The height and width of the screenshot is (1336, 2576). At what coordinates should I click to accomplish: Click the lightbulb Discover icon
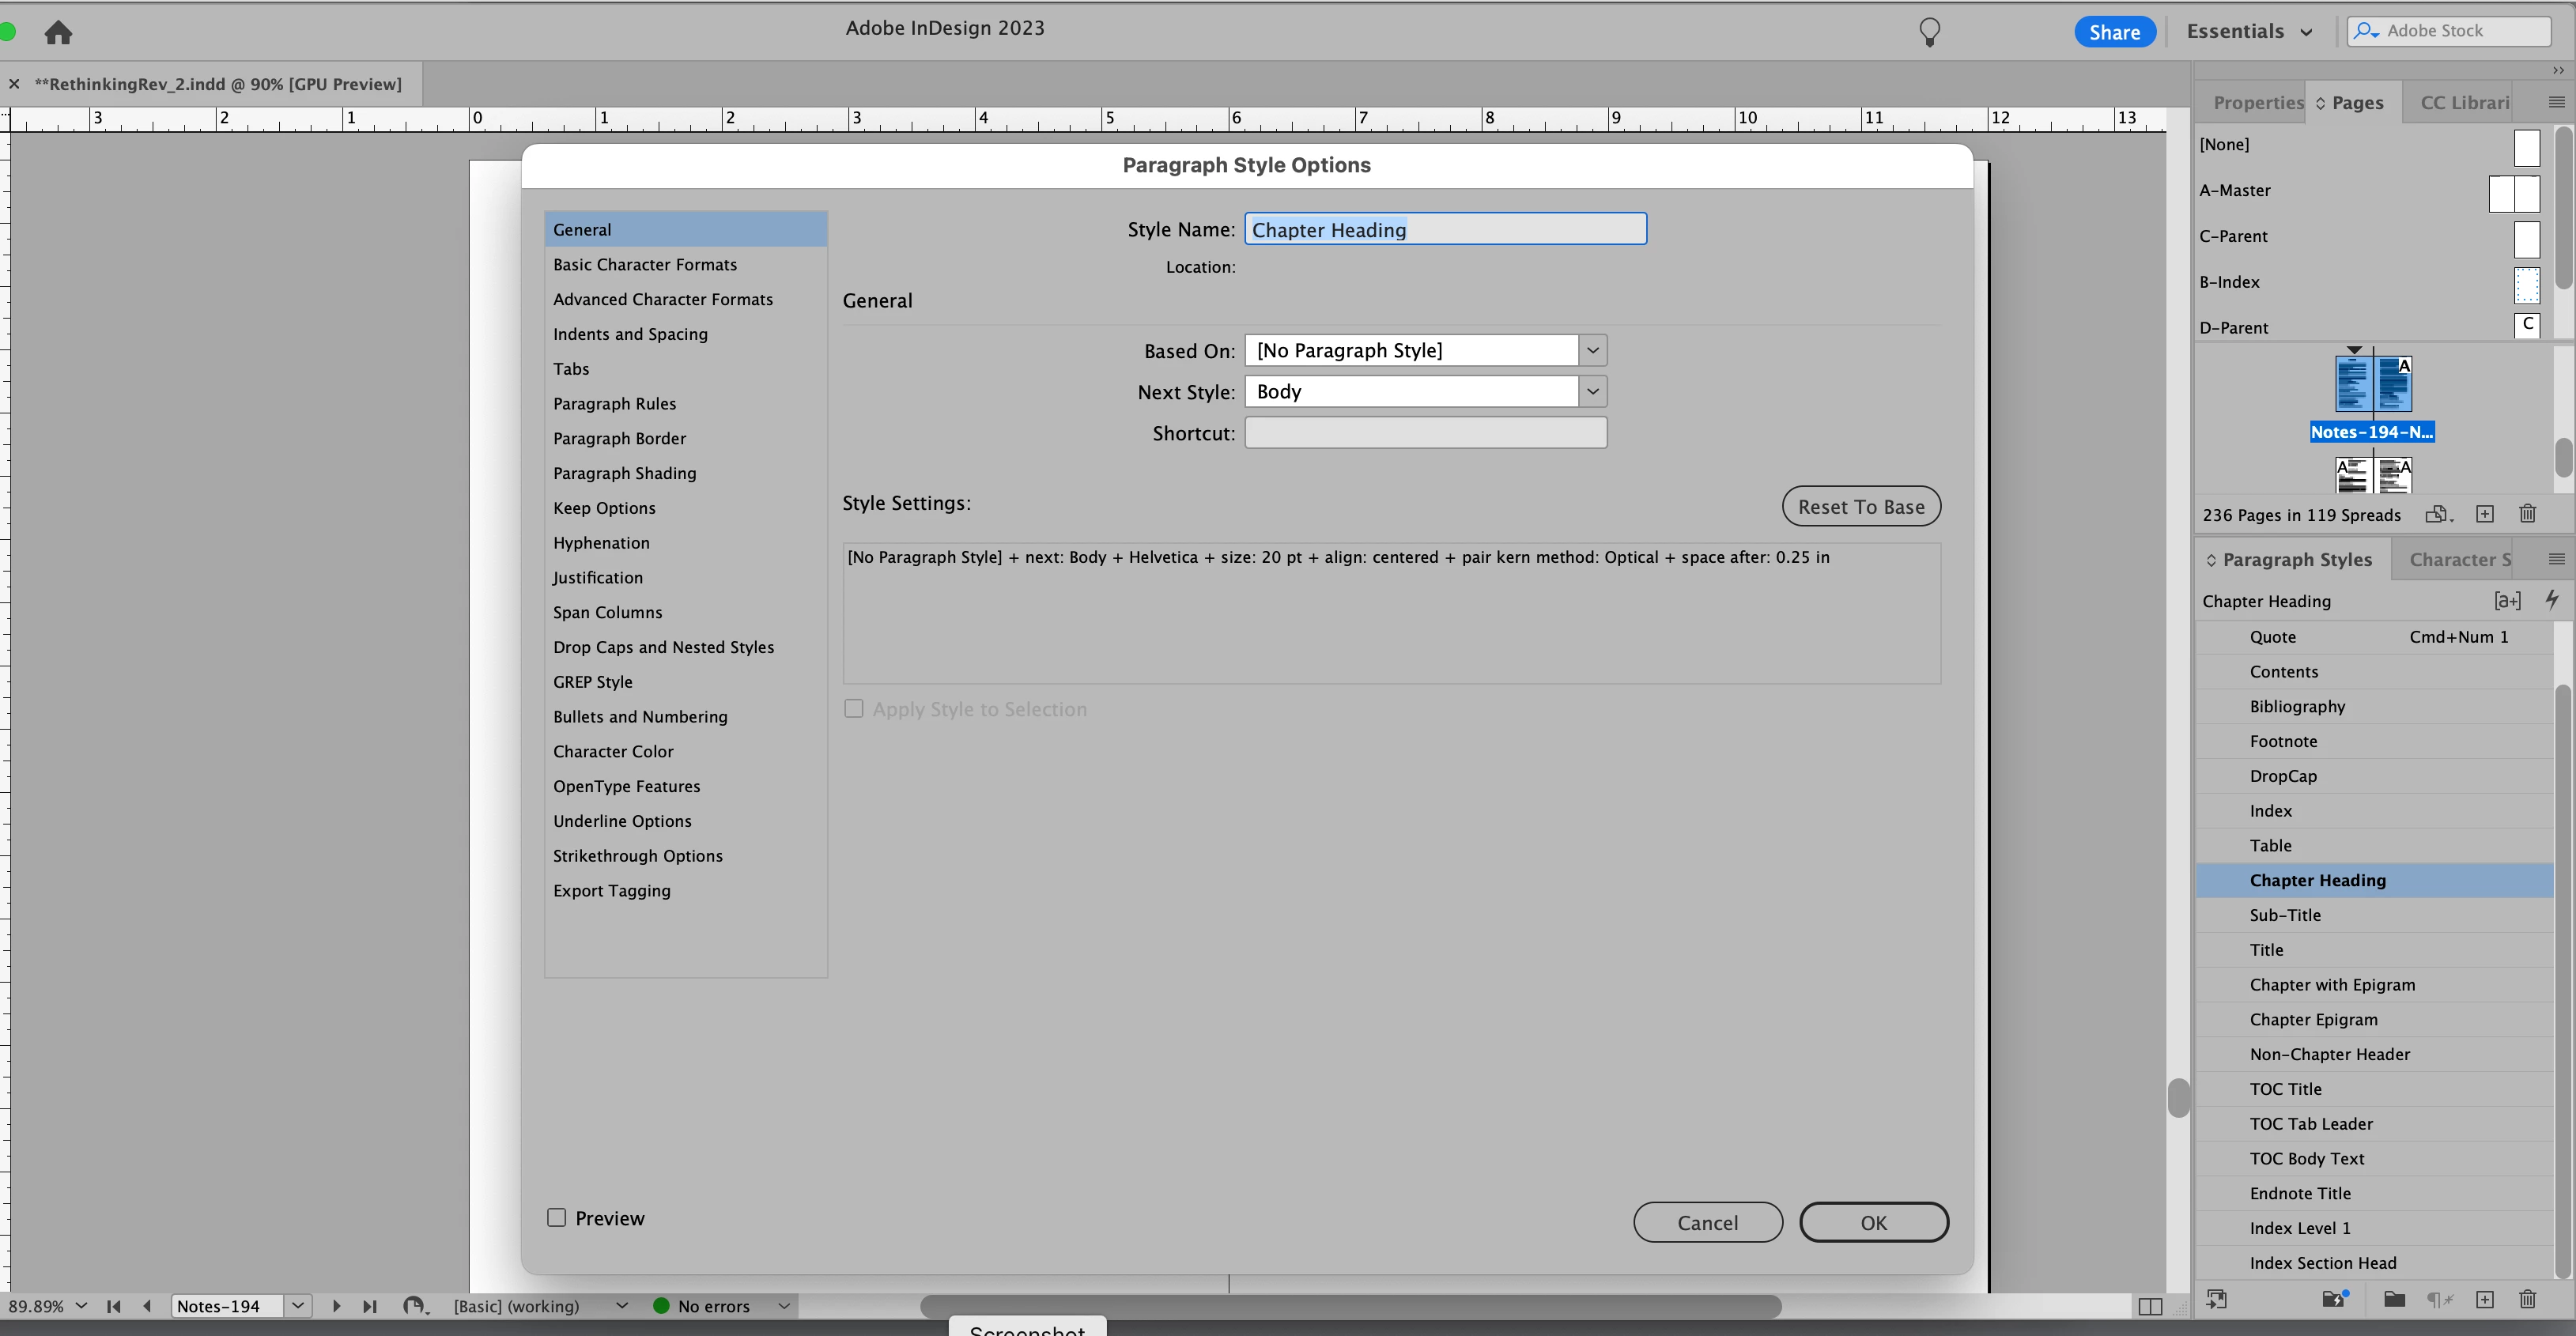(x=1929, y=32)
